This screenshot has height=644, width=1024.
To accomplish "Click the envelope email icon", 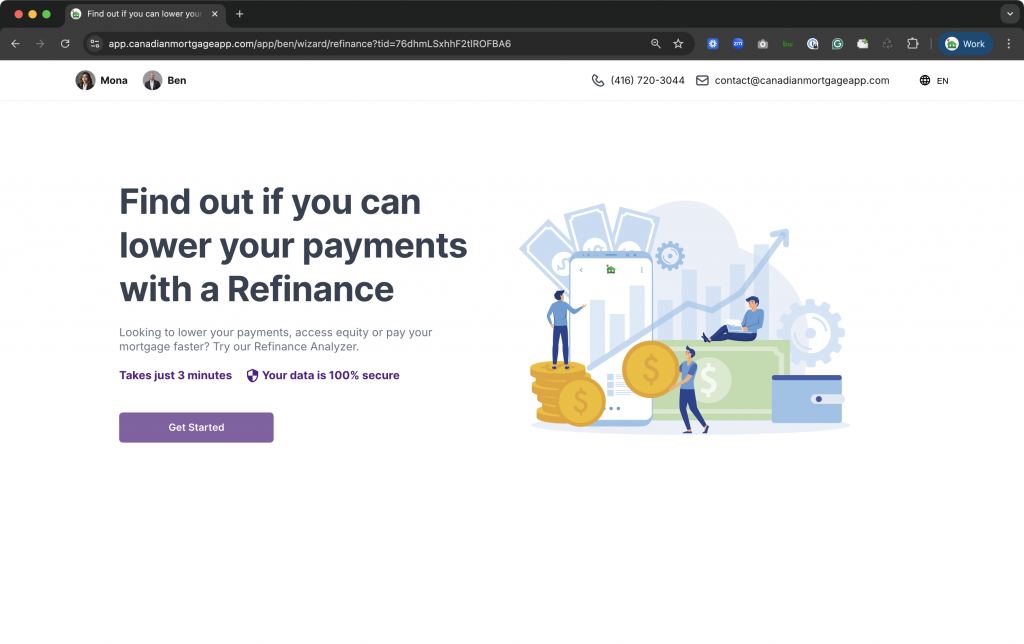I will tap(702, 81).
